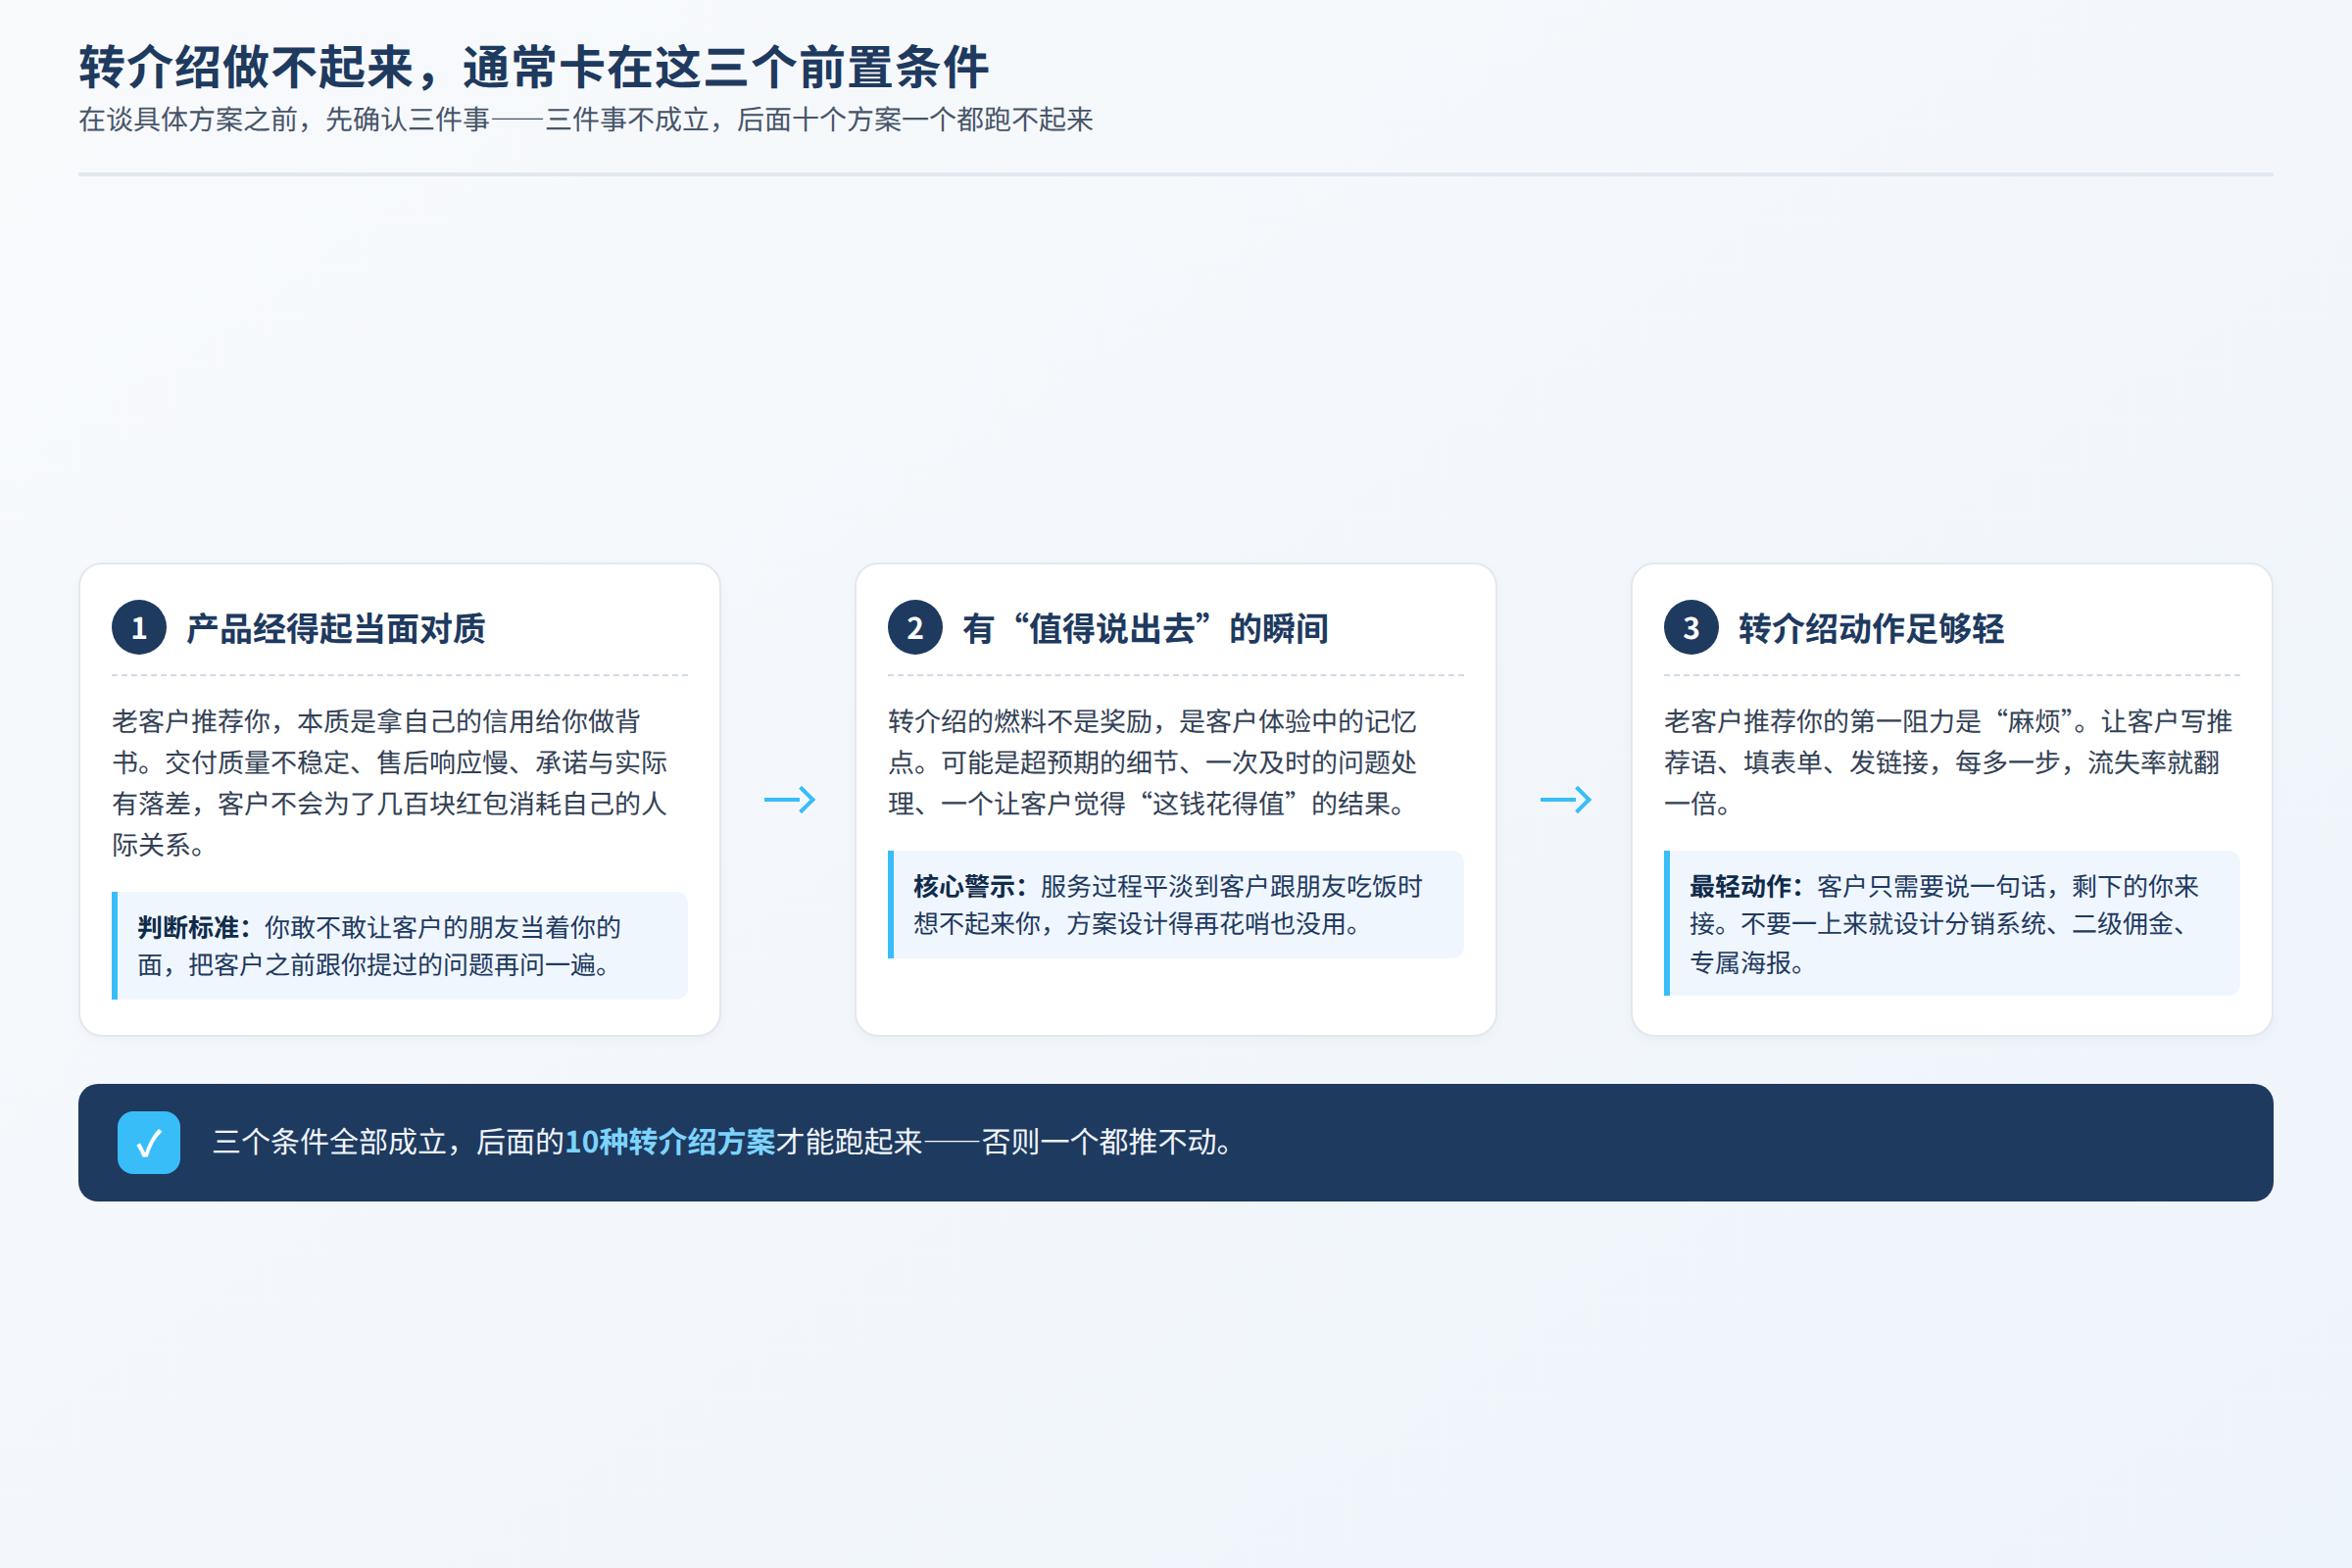Click the 判断标准 callout box
Image resolution: width=2352 pixels, height=1568 pixels.
point(400,946)
